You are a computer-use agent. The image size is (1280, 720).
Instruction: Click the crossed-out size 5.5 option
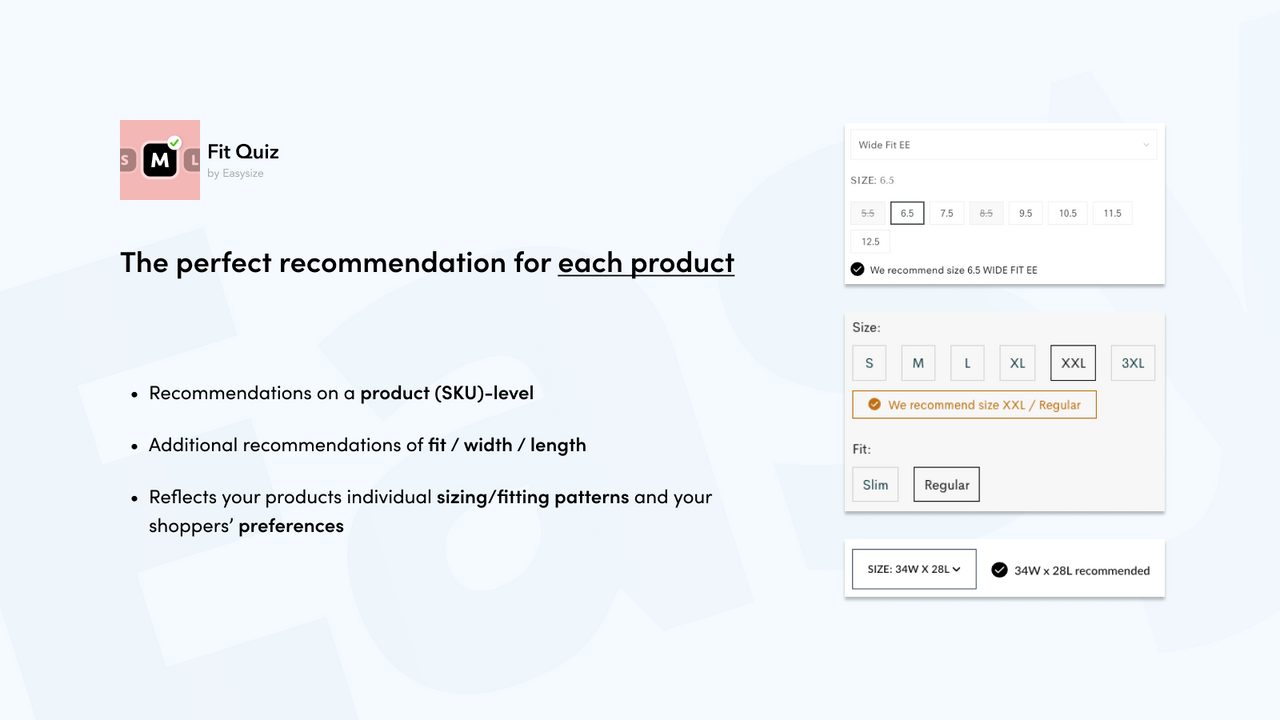pyautogui.click(x=867, y=212)
